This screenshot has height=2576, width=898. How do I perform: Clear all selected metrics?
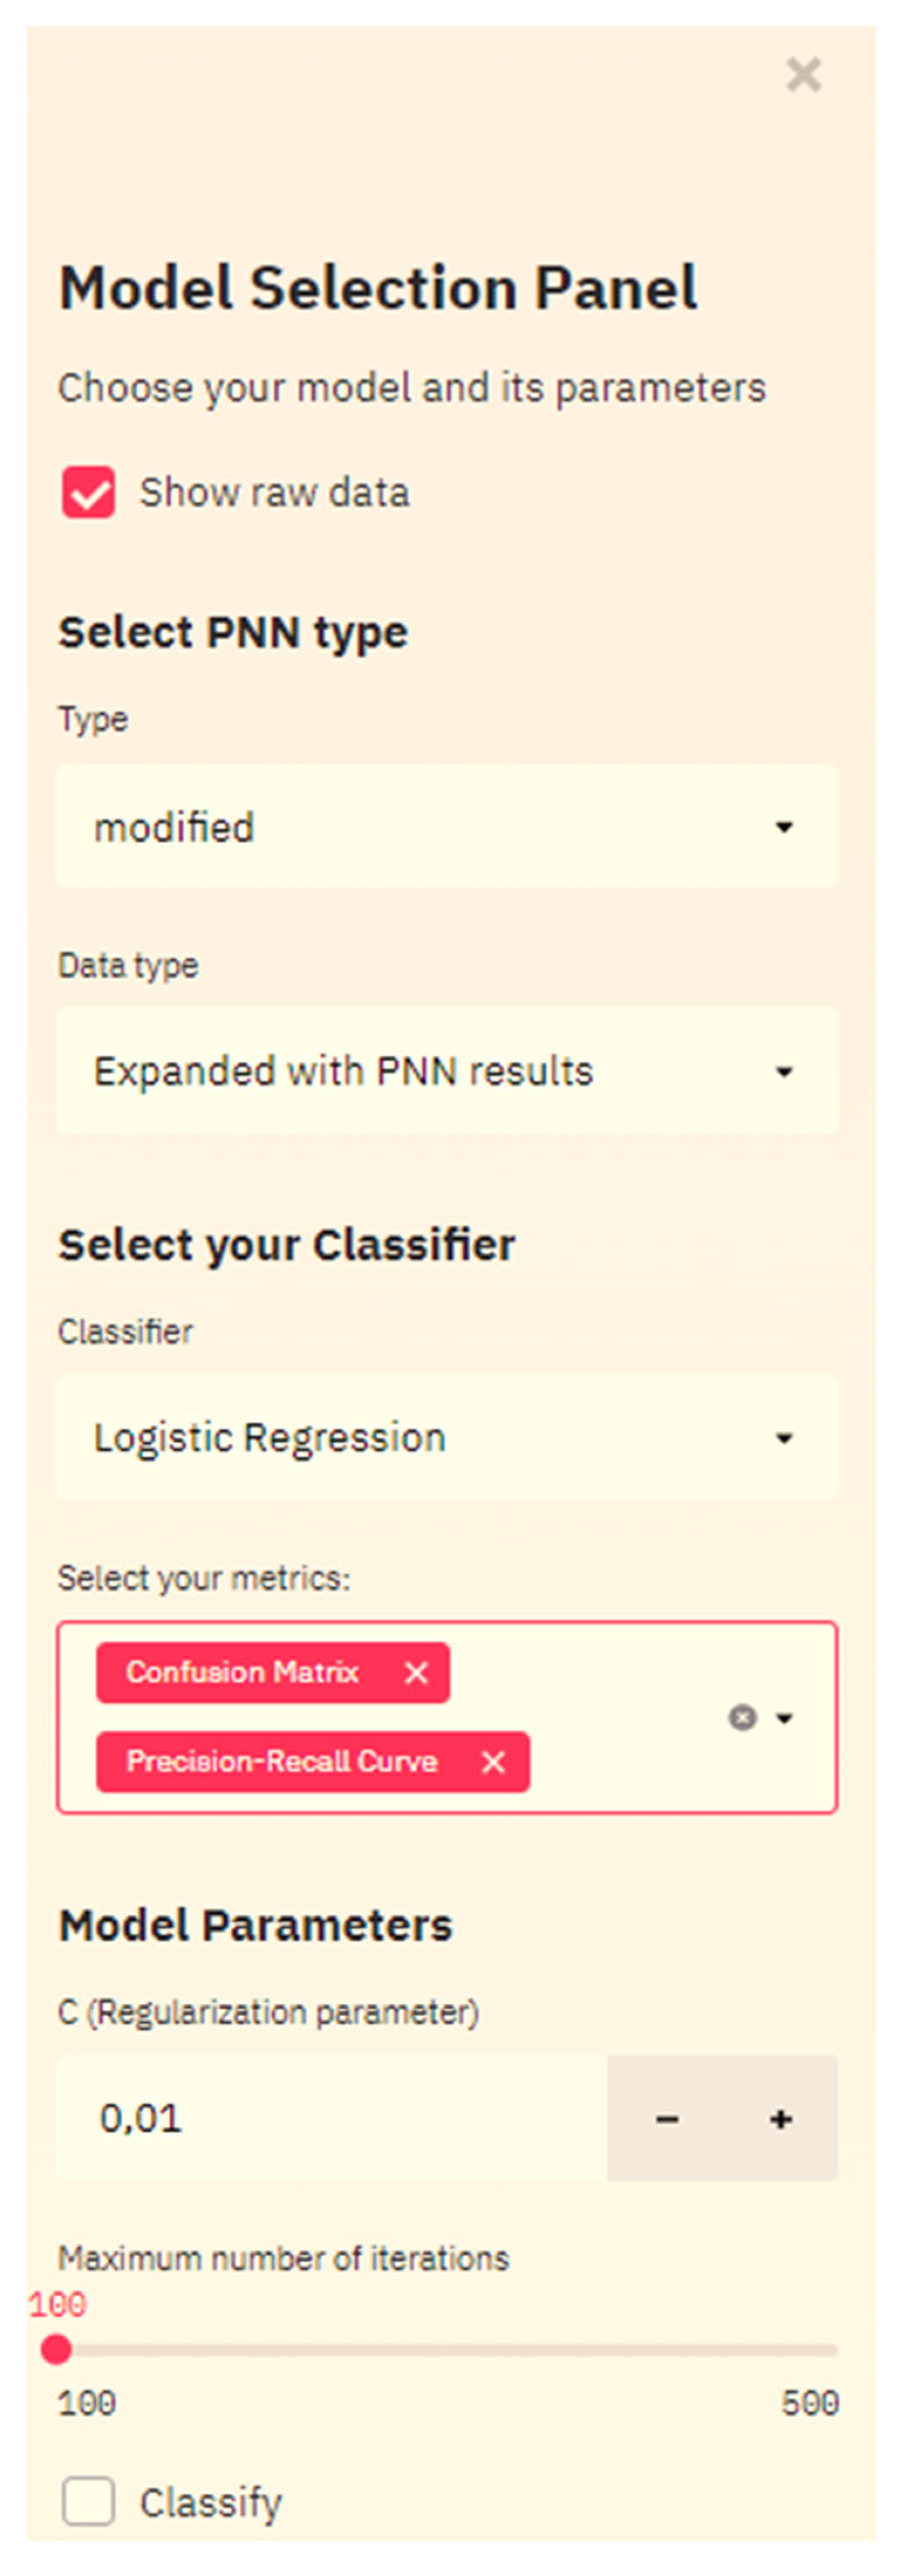click(x=742, y=1717)
